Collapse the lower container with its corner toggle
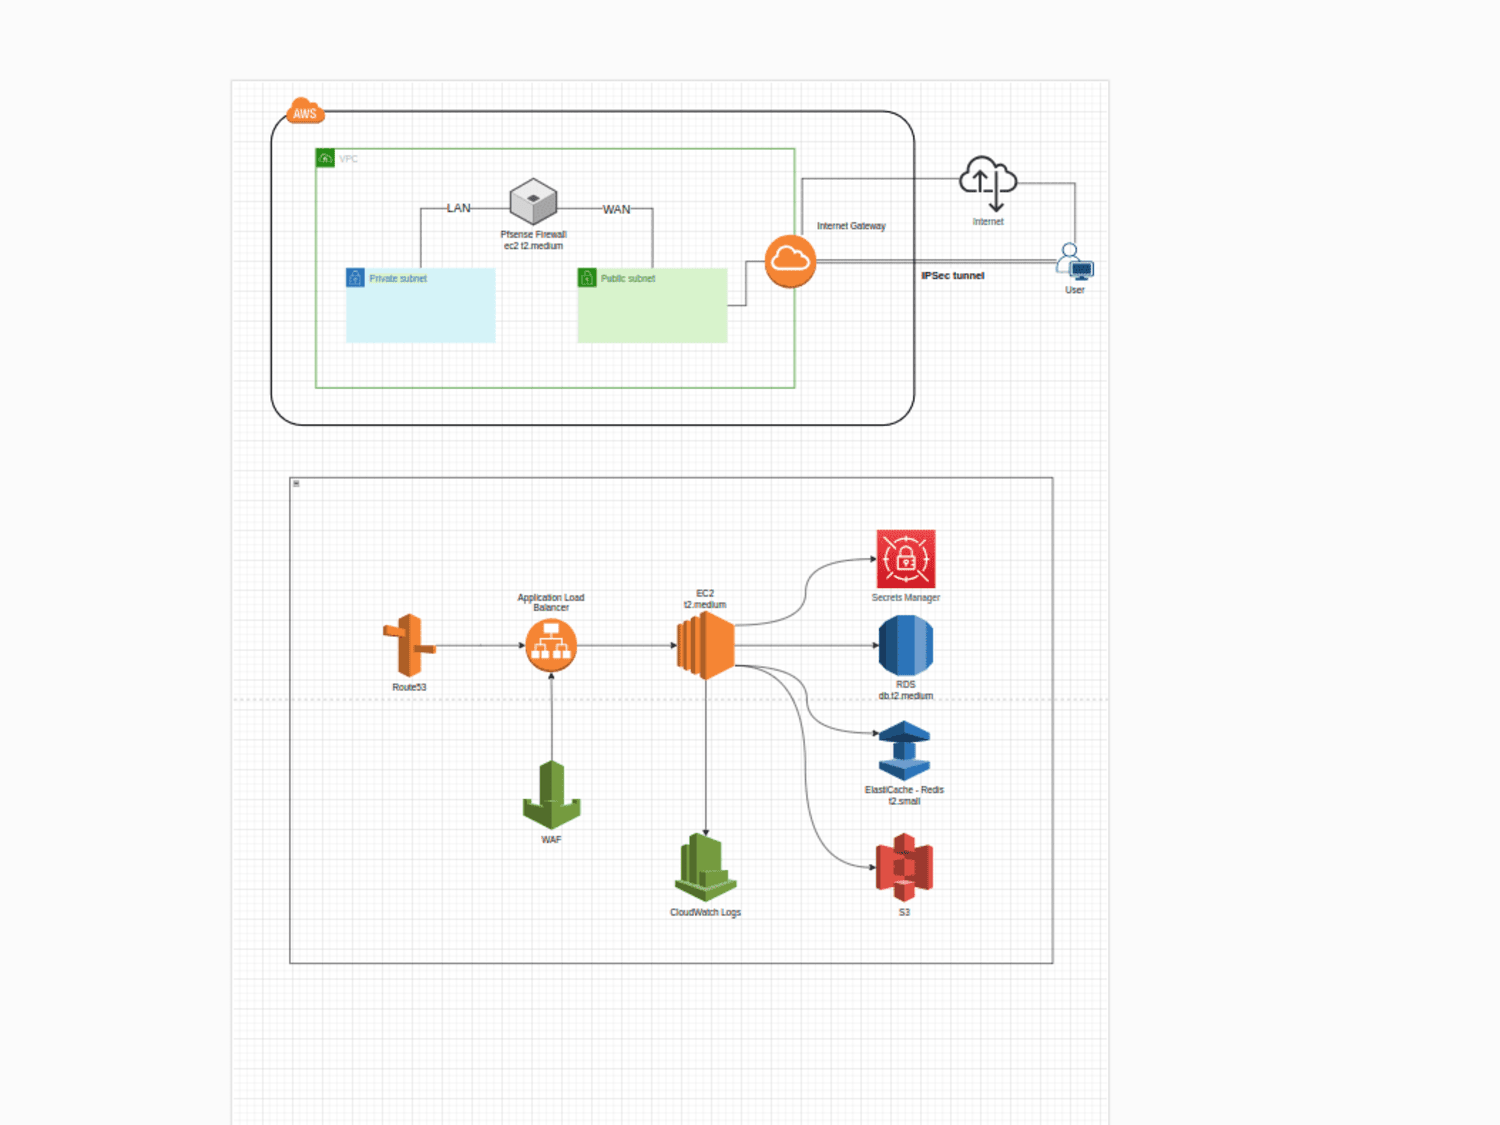The width and height of the screenshot is (1500, 1125). coord(296,484)
